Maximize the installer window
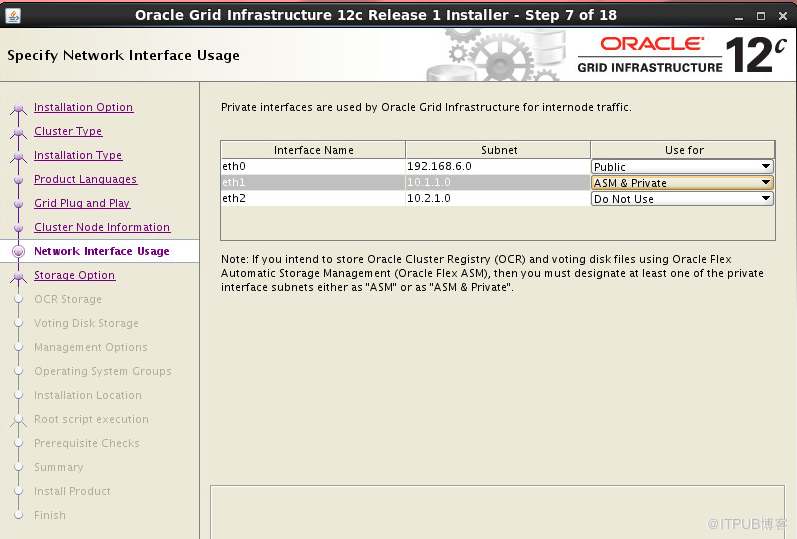Viewport: 797px width, 539px height. pyautogui.click(x=761, y=16)
